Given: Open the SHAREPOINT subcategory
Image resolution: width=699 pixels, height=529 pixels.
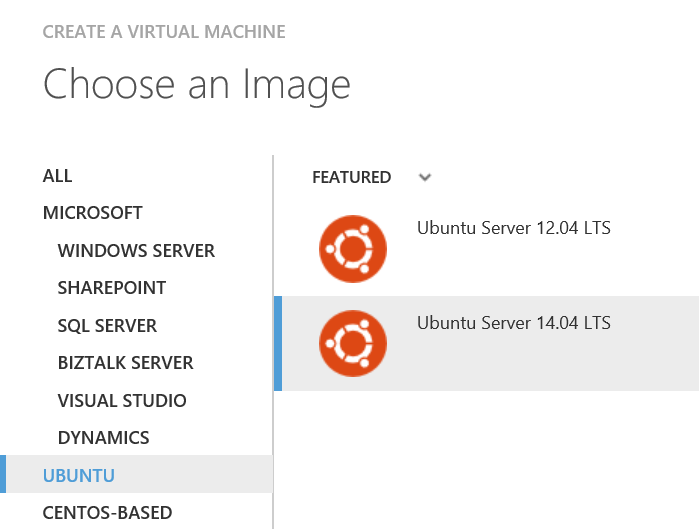Looking at the screenshot, I should [112, 288].
